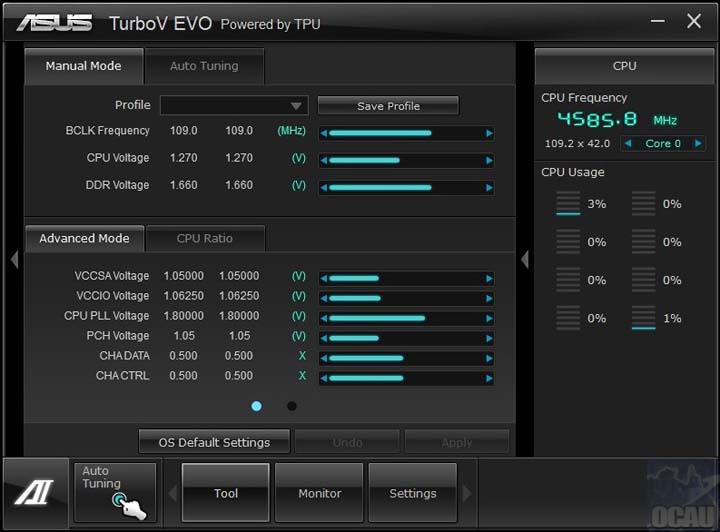Decrease BCLK Frequency with left arrow
The image size is (720, 532).
click(324, 134)
